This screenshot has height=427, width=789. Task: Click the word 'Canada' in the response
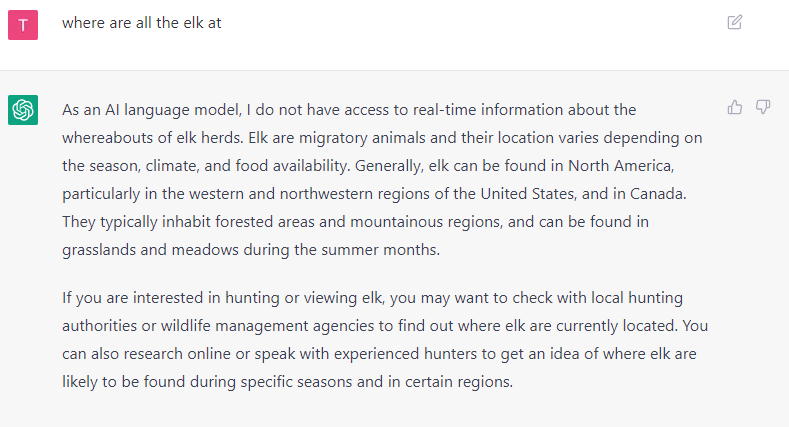(657, 194)
